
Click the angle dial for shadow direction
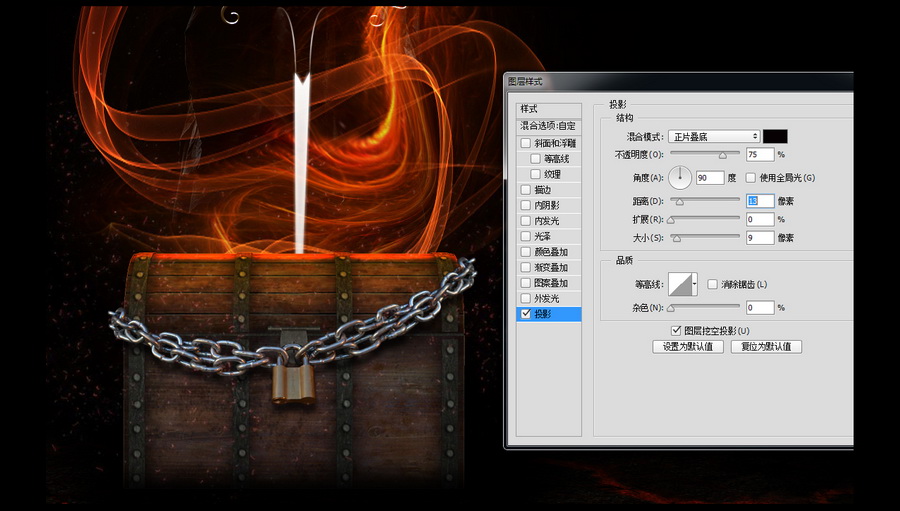point(680,177)
